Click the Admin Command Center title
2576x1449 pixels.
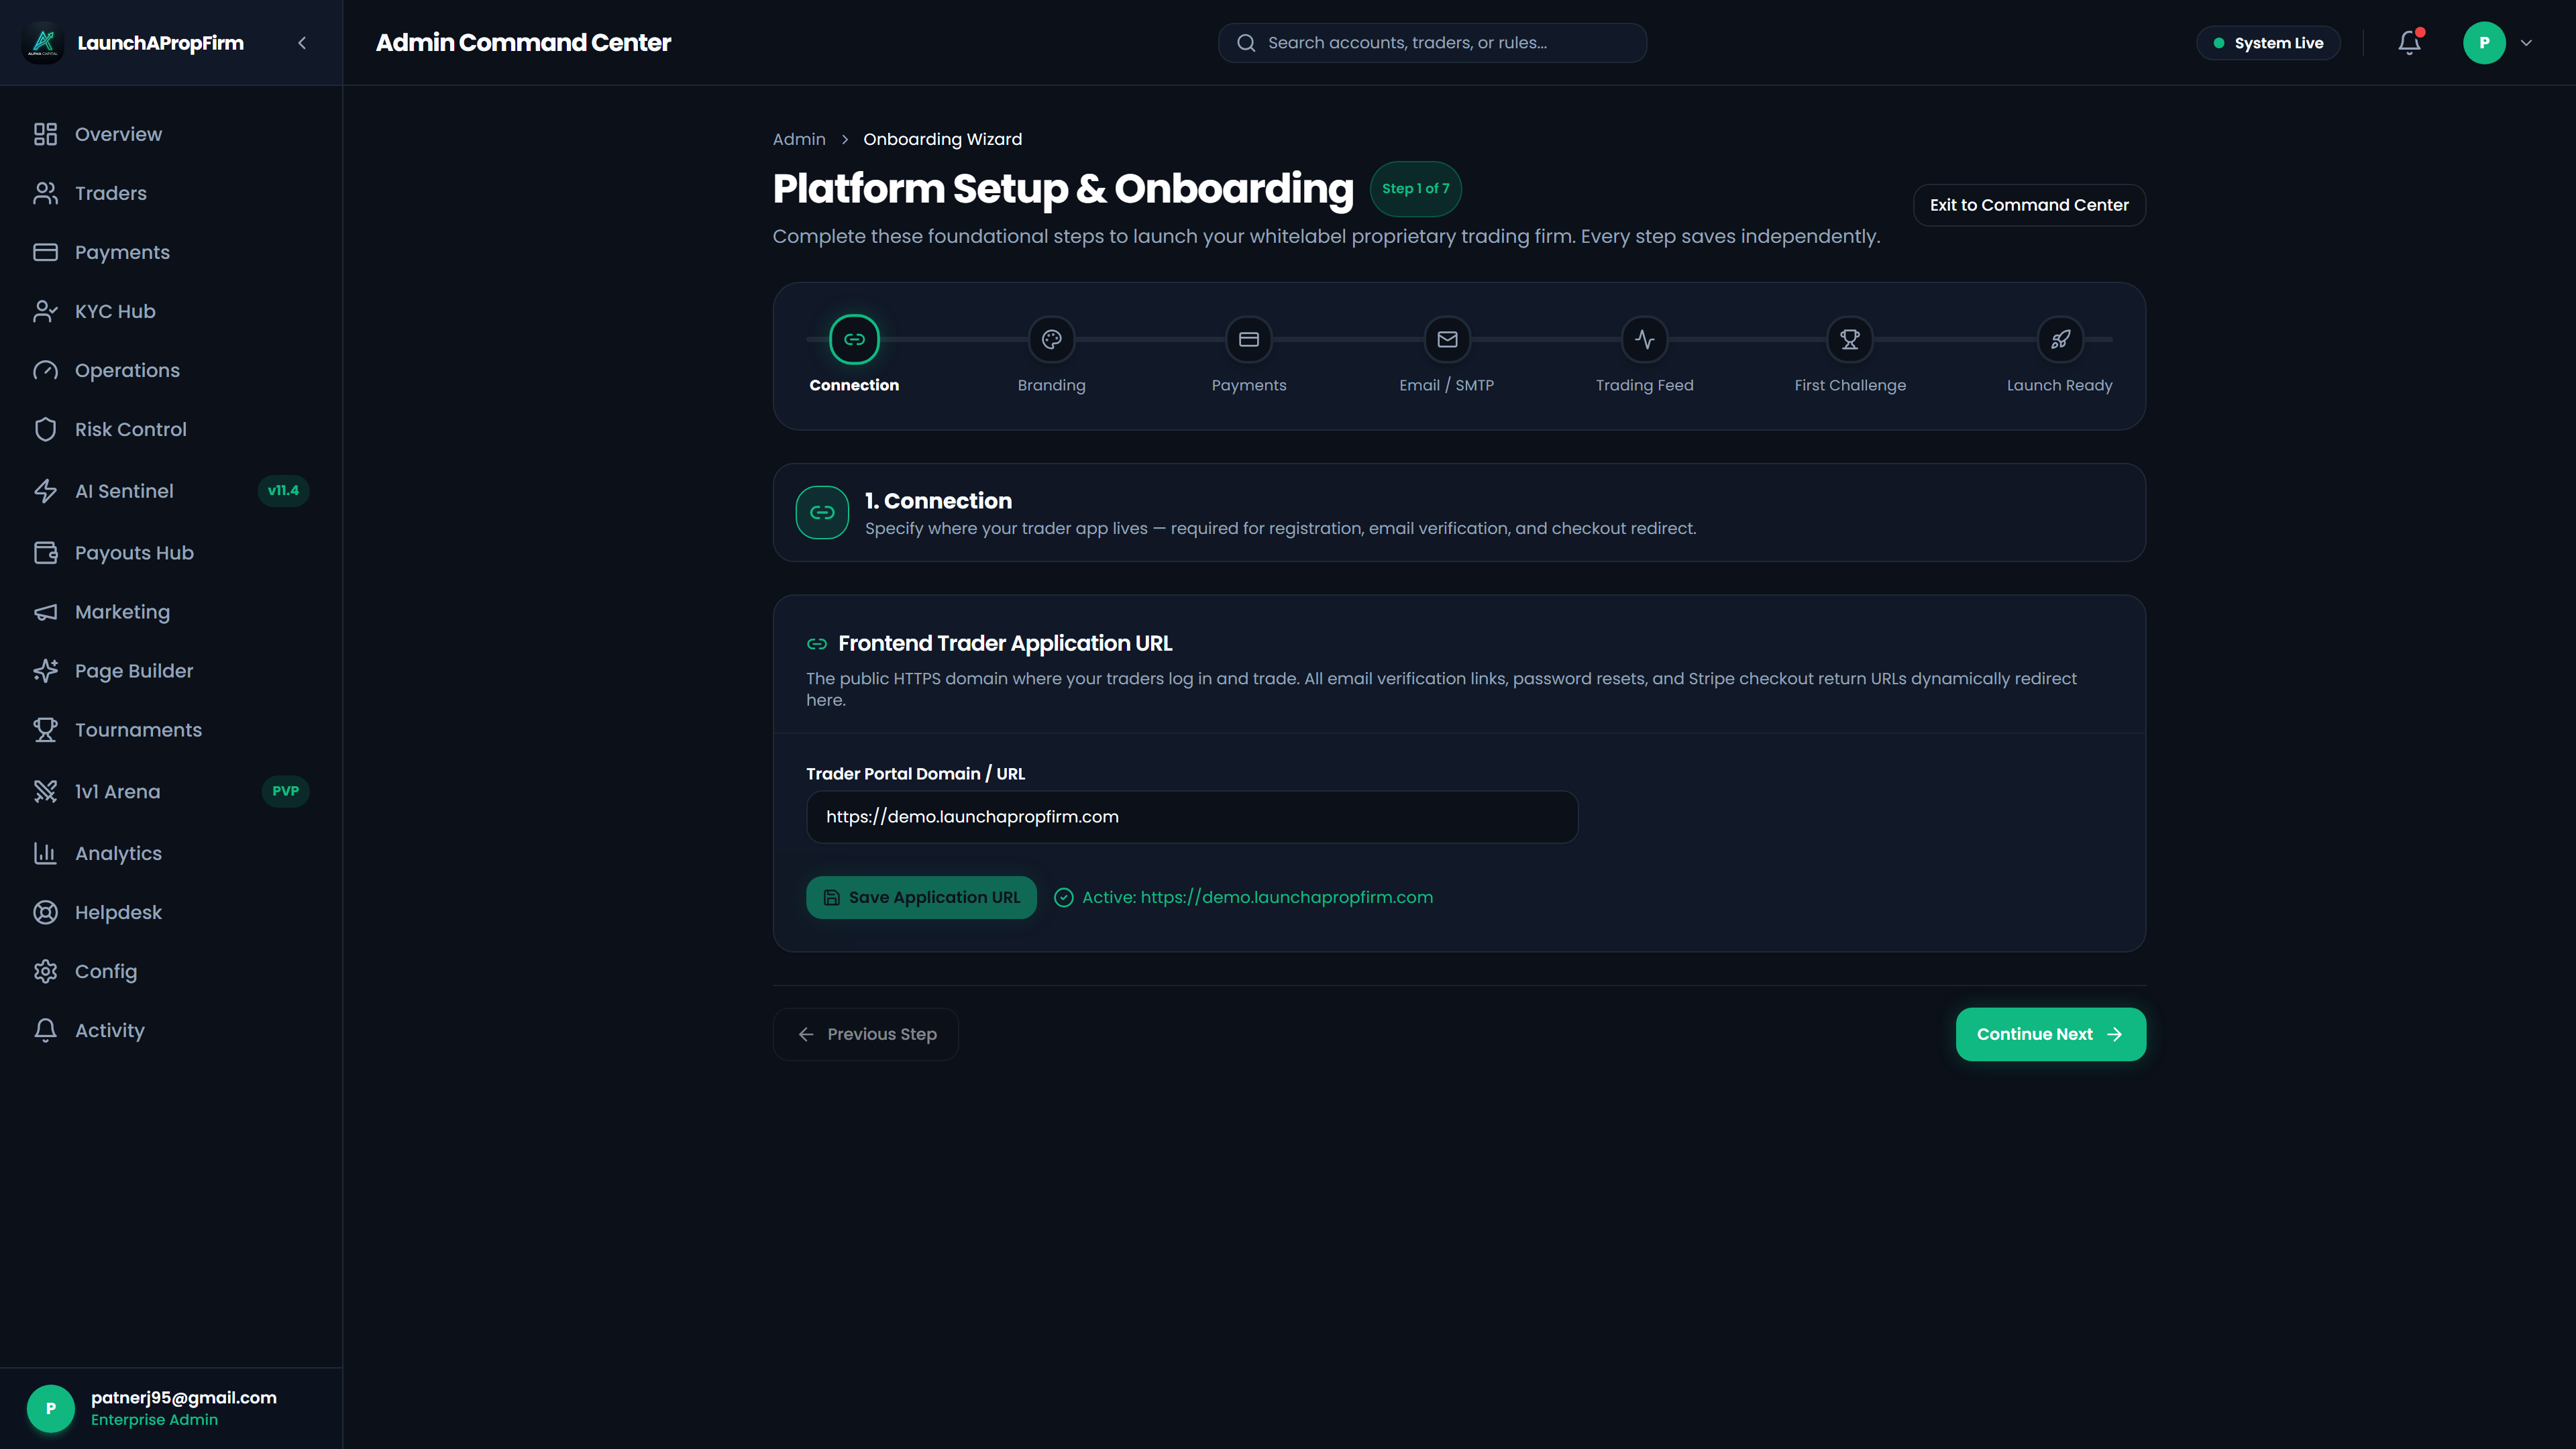click(x=523, y=43)
